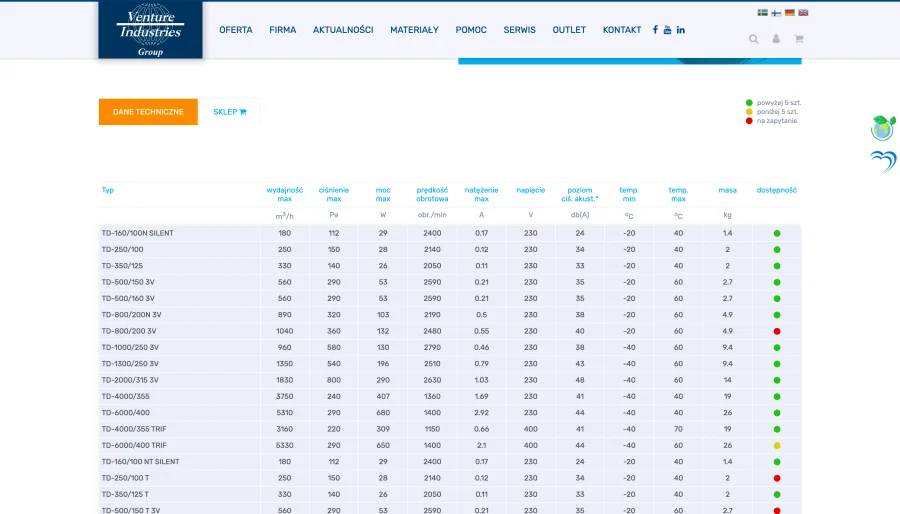Select row TD-500/150 3V
Image resolution: width=900 pixels, height=514 pixels.
(x=449, y=282)
